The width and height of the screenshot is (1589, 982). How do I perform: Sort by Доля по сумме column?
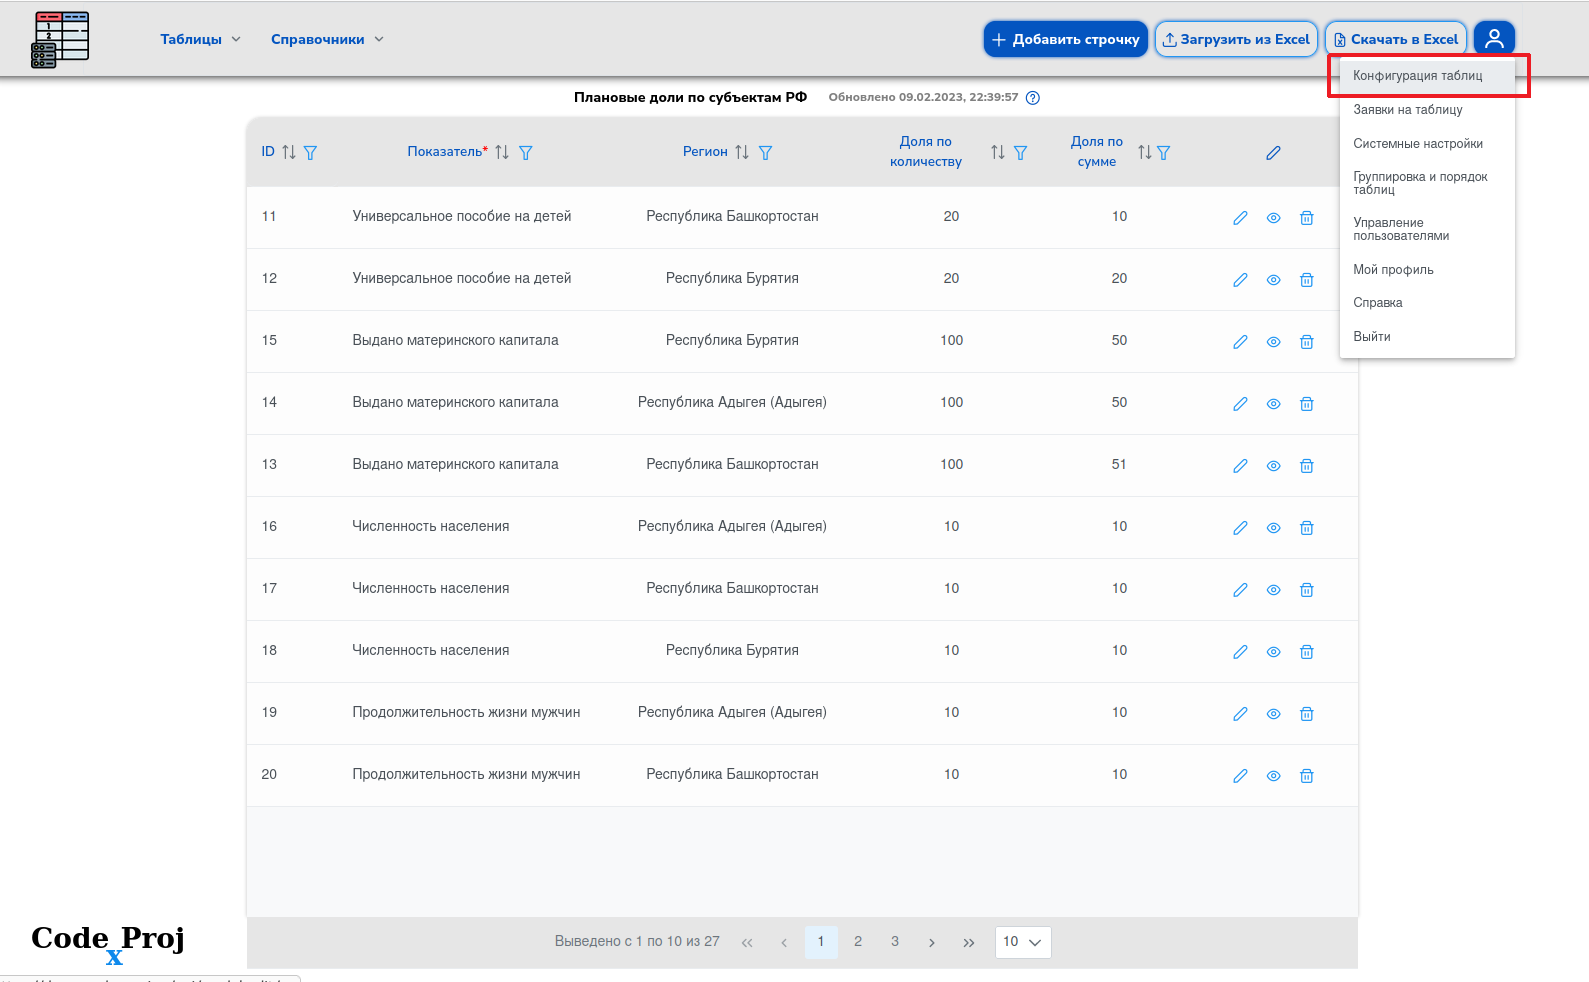(x=1144, y=152)
